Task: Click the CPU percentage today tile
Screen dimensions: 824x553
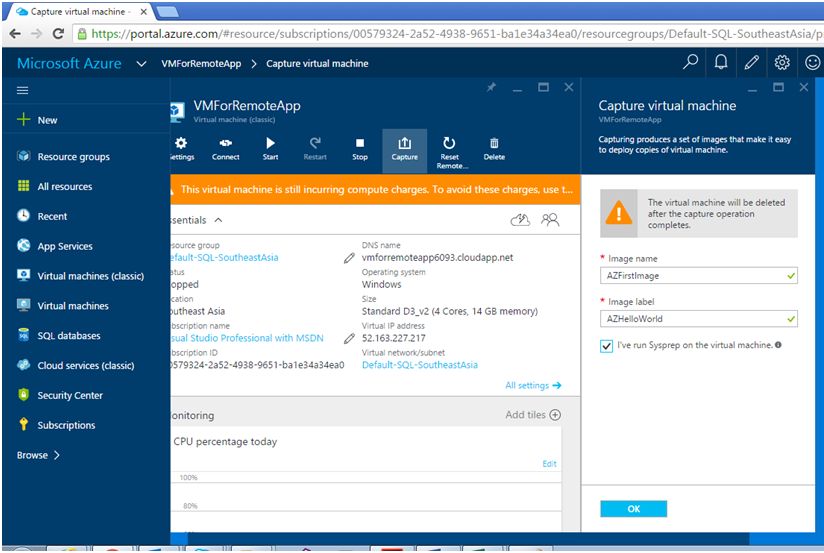Action: pyautogui.click(x=366, y=478)
